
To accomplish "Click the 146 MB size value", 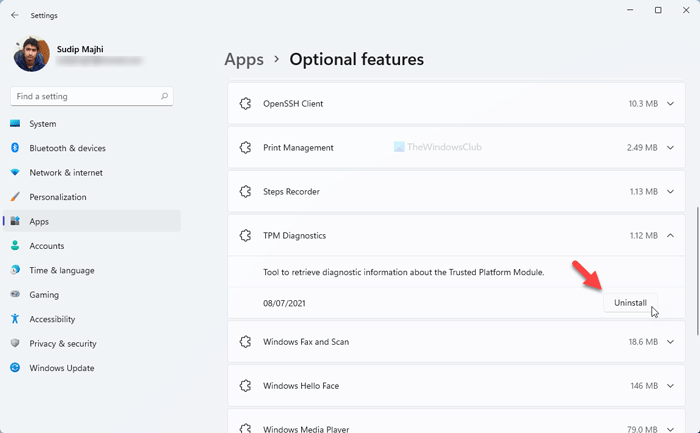I will [644, 386].
